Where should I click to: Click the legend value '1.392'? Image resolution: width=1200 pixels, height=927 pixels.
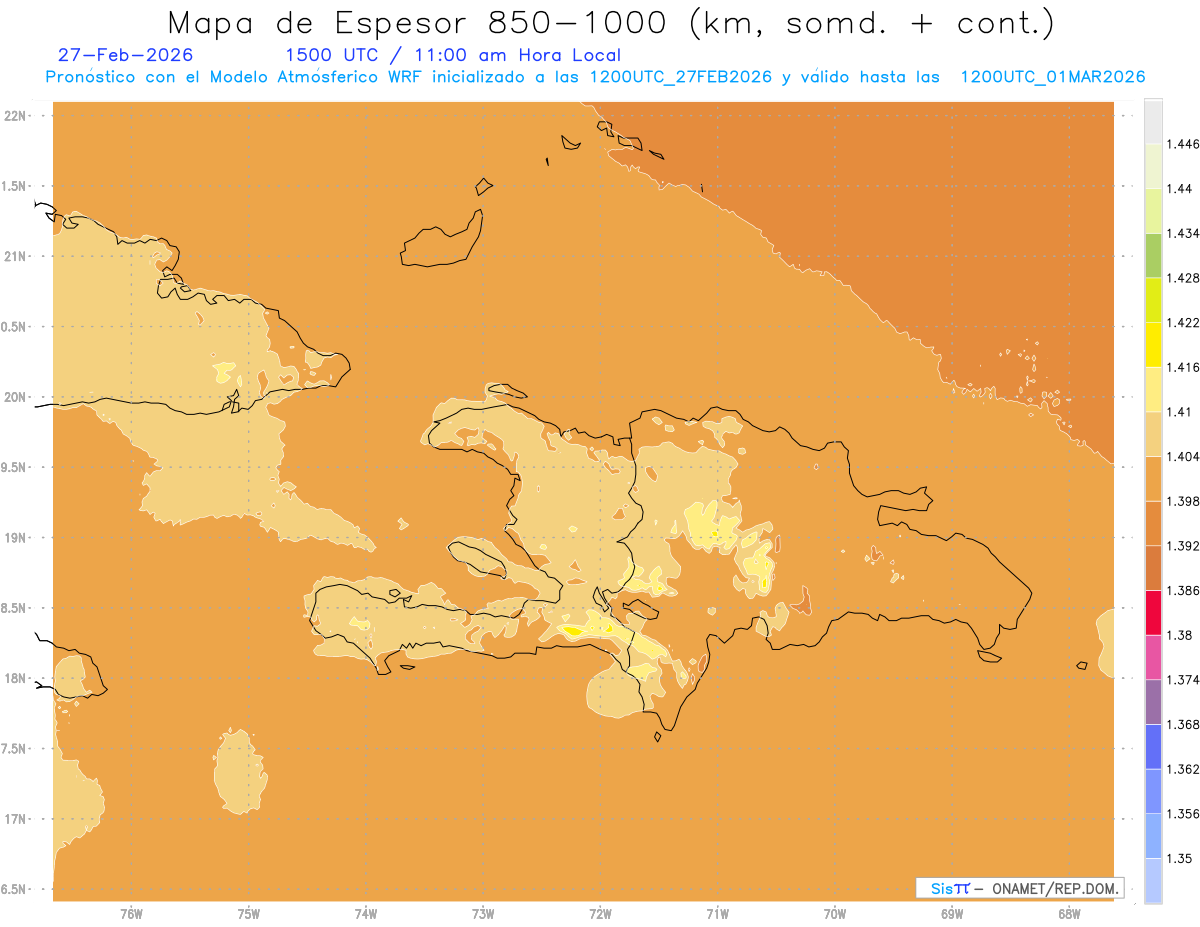pyautogui.click(x=1182, y=546)
